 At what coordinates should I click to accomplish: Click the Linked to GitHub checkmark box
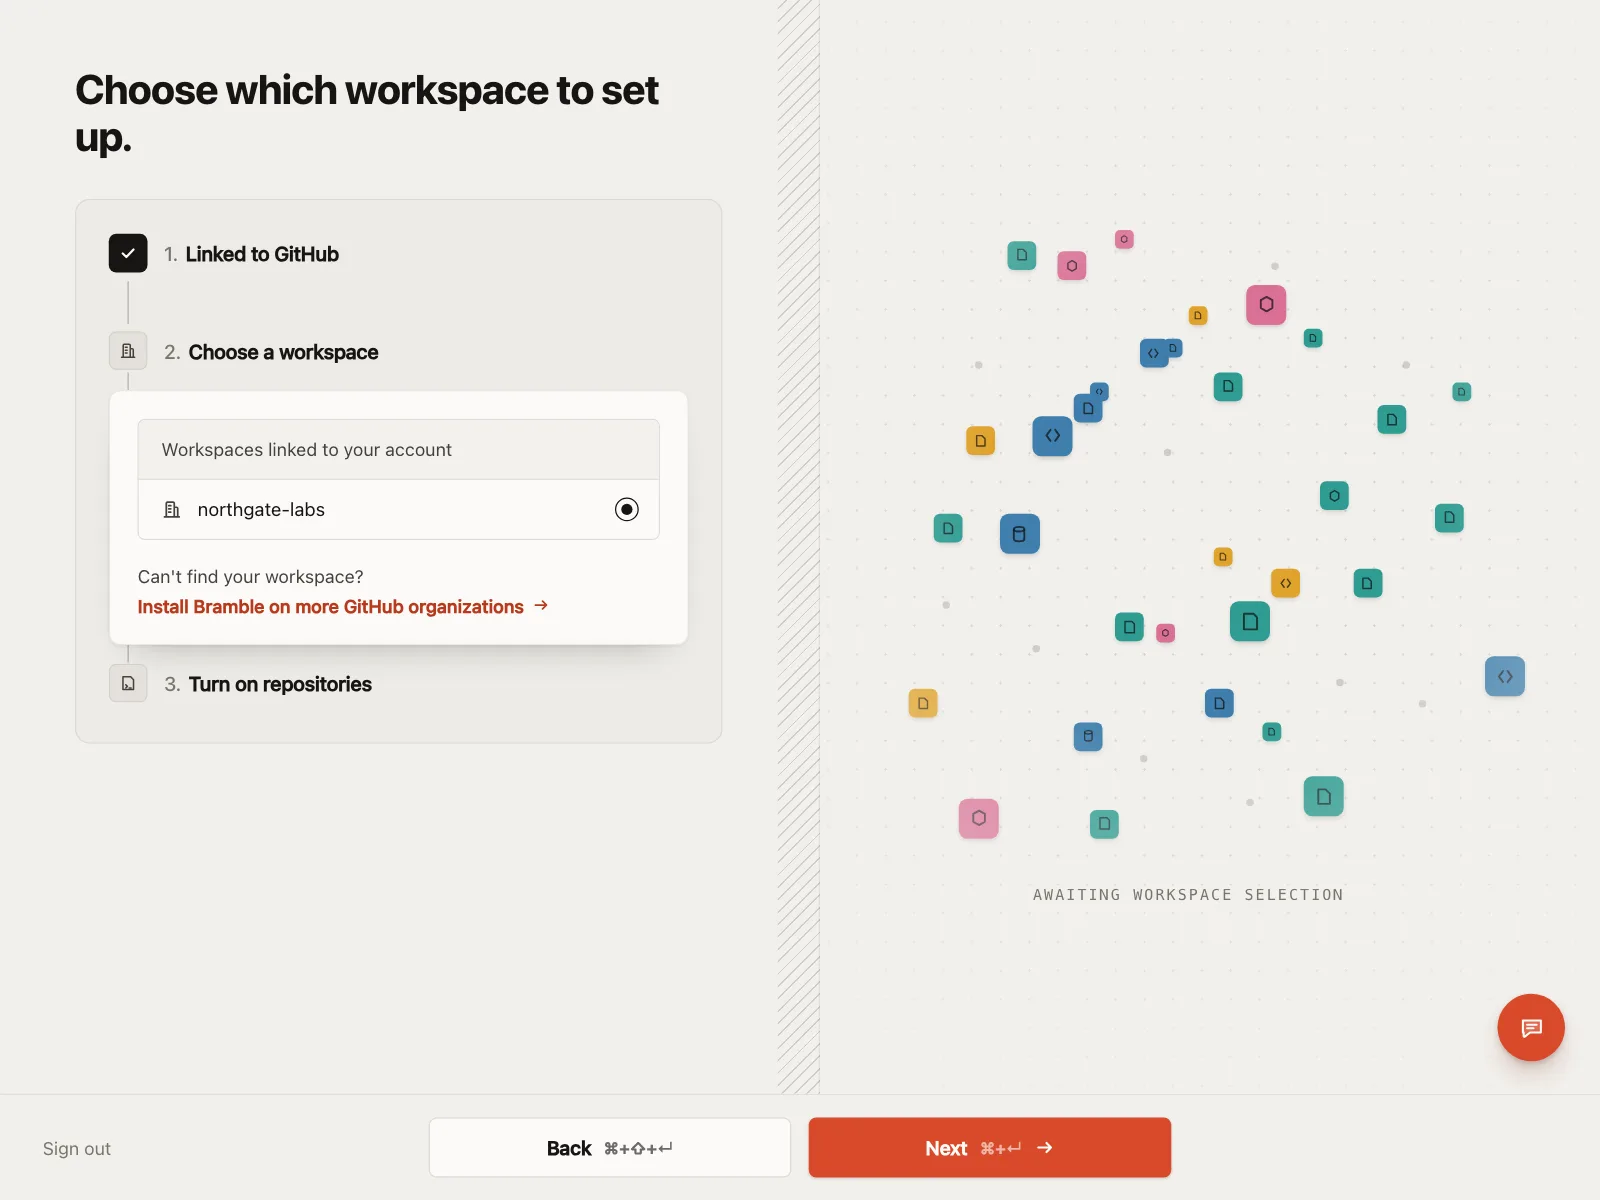coord(128,253)
